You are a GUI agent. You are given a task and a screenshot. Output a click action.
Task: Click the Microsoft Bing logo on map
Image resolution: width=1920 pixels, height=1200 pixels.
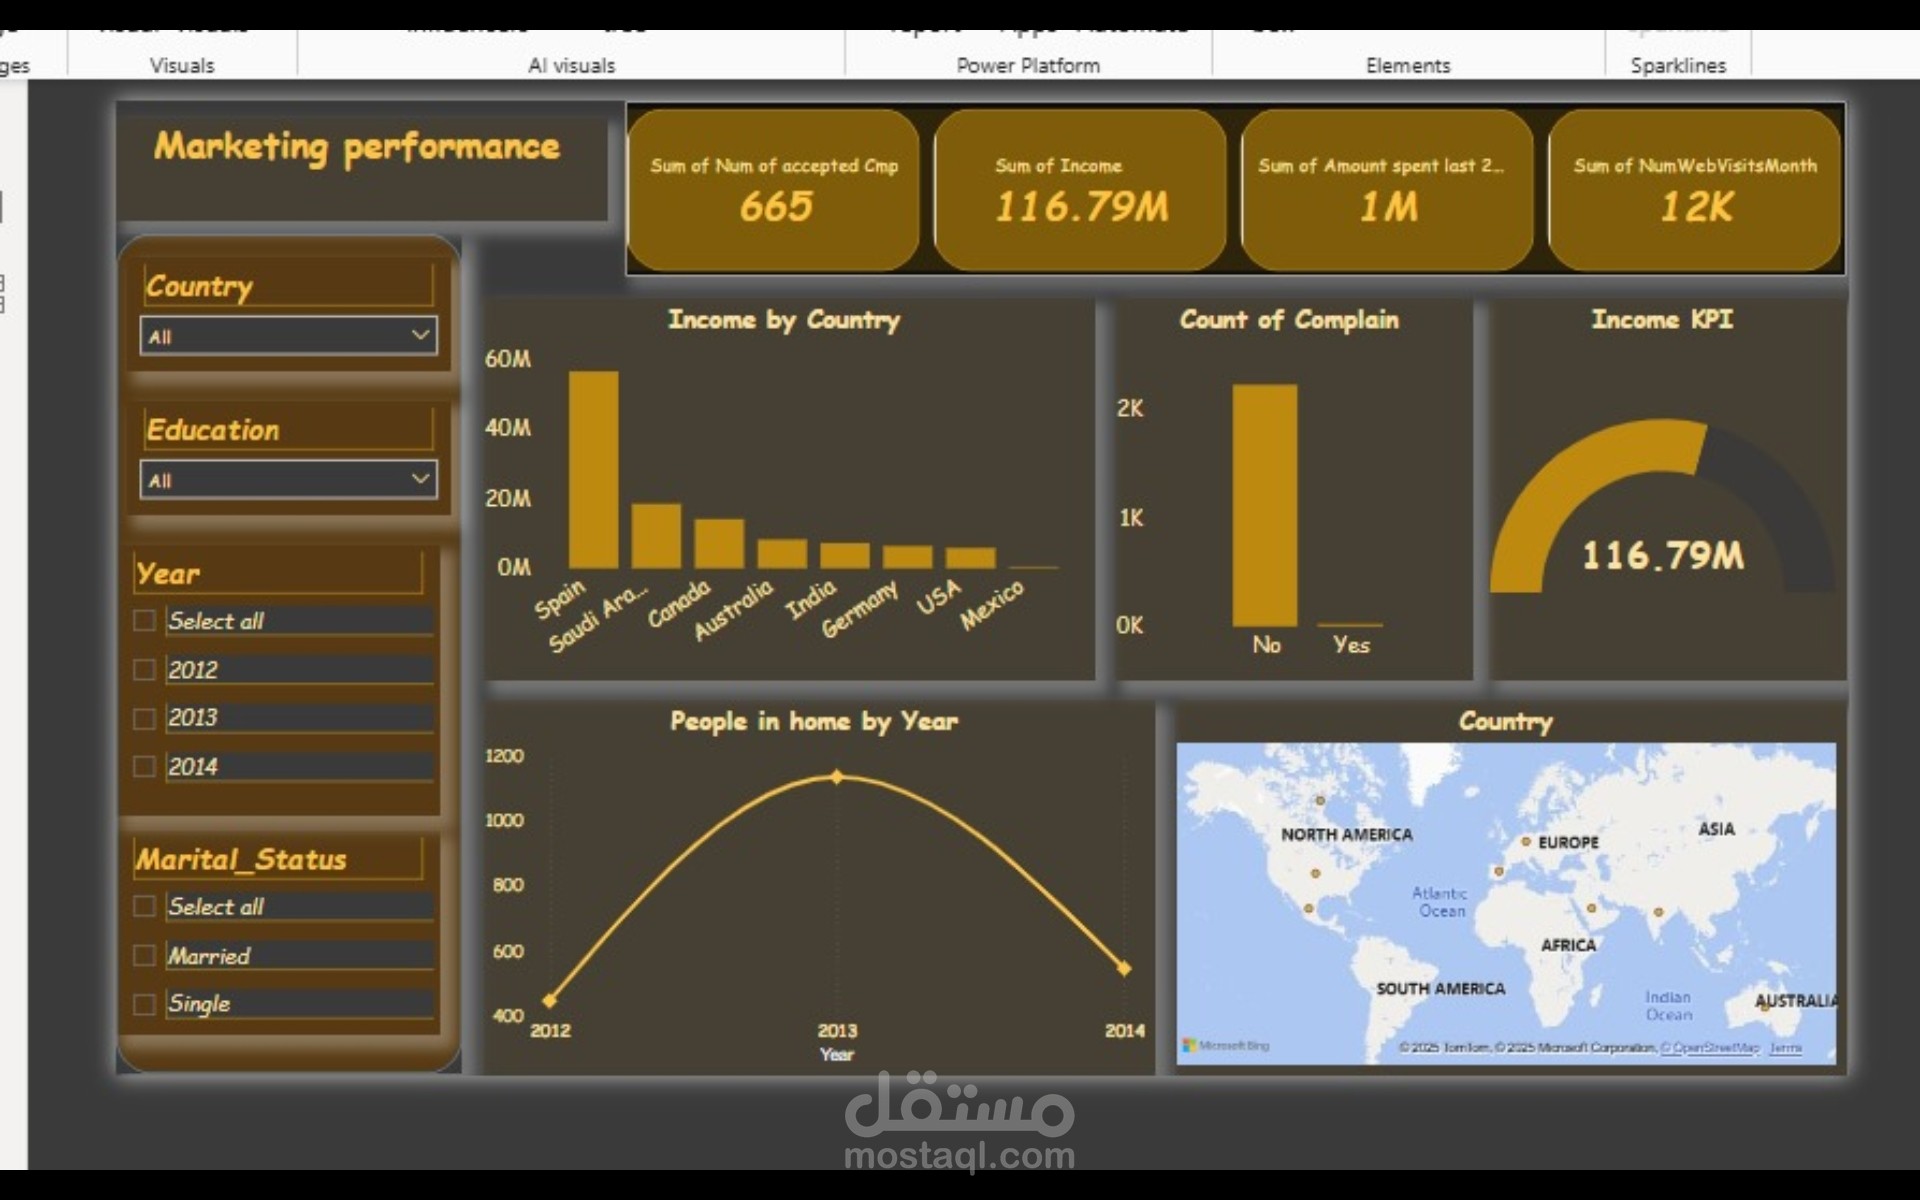[x=1226, y=1045]
